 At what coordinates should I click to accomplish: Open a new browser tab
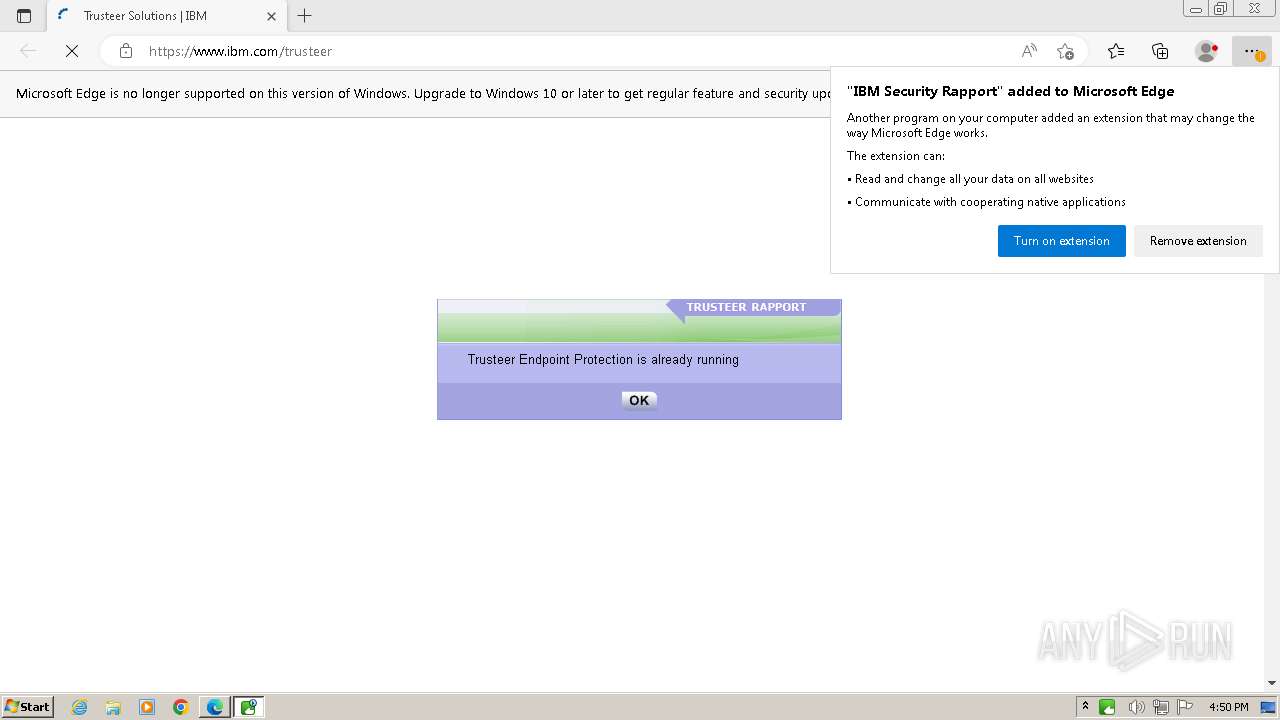(305, 16)
